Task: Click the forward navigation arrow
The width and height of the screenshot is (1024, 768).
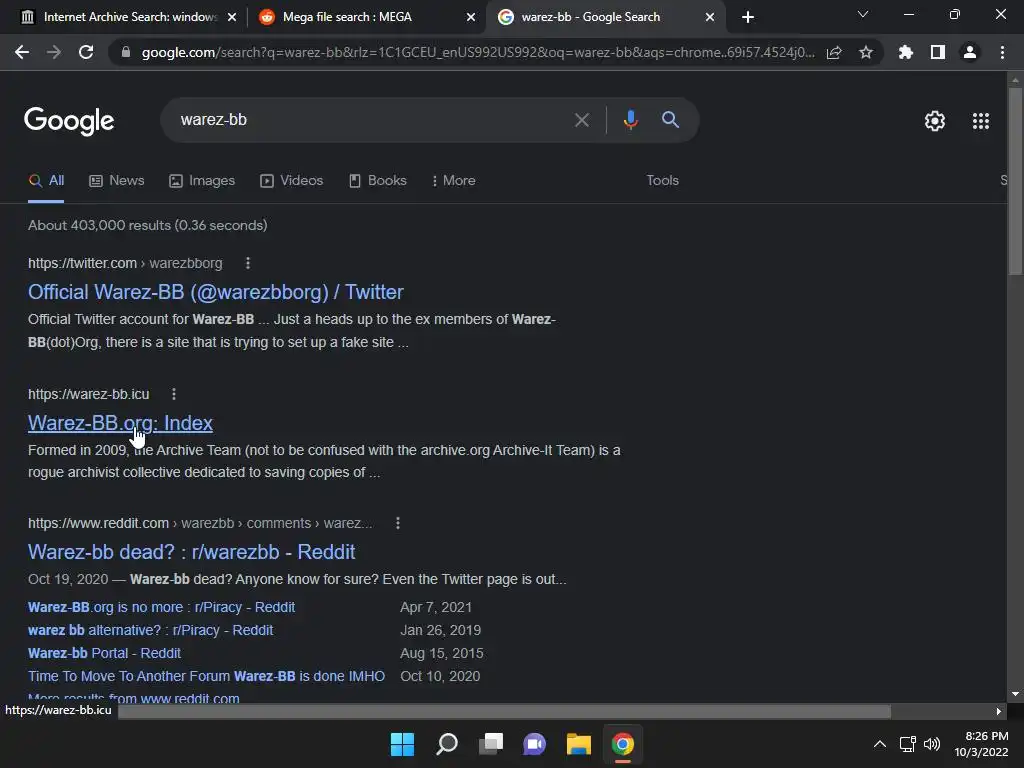Action: (x=54, y=52)
